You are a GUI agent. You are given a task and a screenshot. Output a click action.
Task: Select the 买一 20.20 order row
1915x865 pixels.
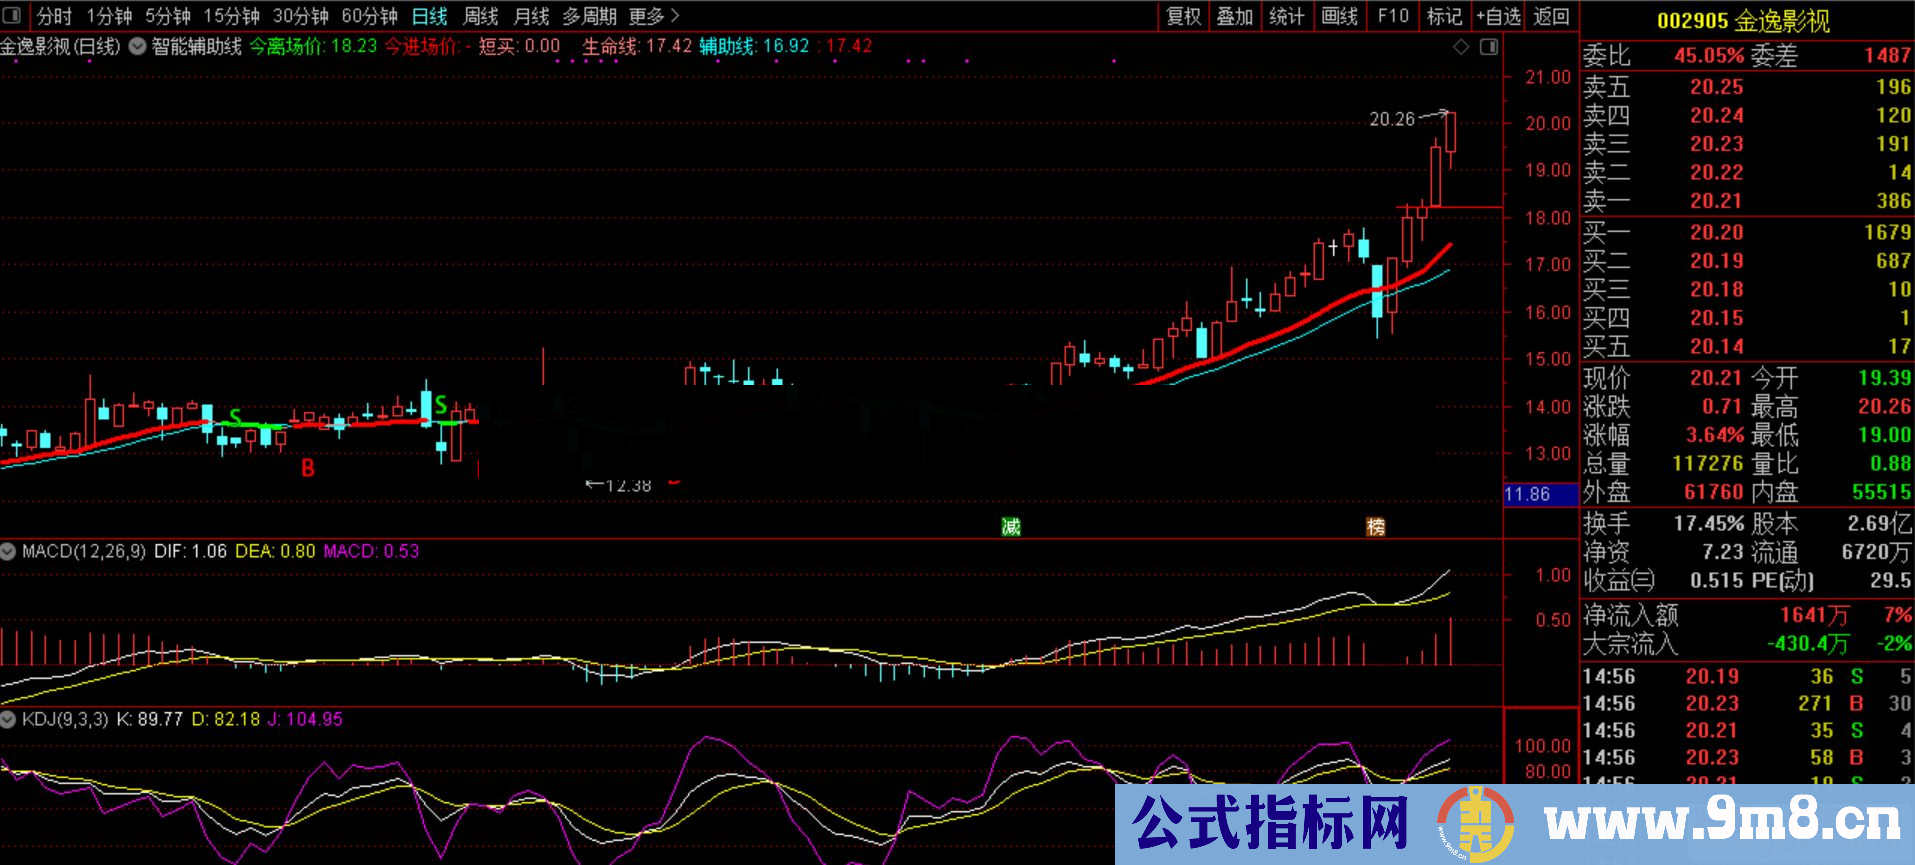click(x=1747, y=232)
